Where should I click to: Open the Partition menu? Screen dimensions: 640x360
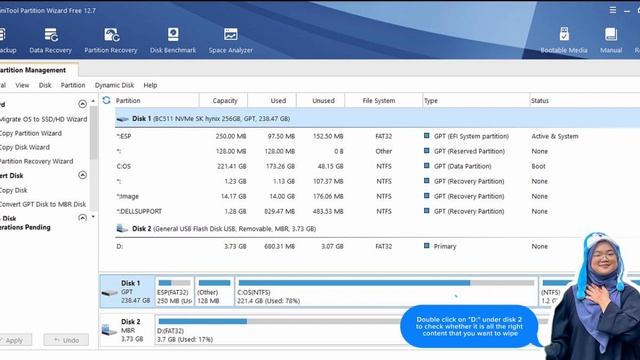73,85
